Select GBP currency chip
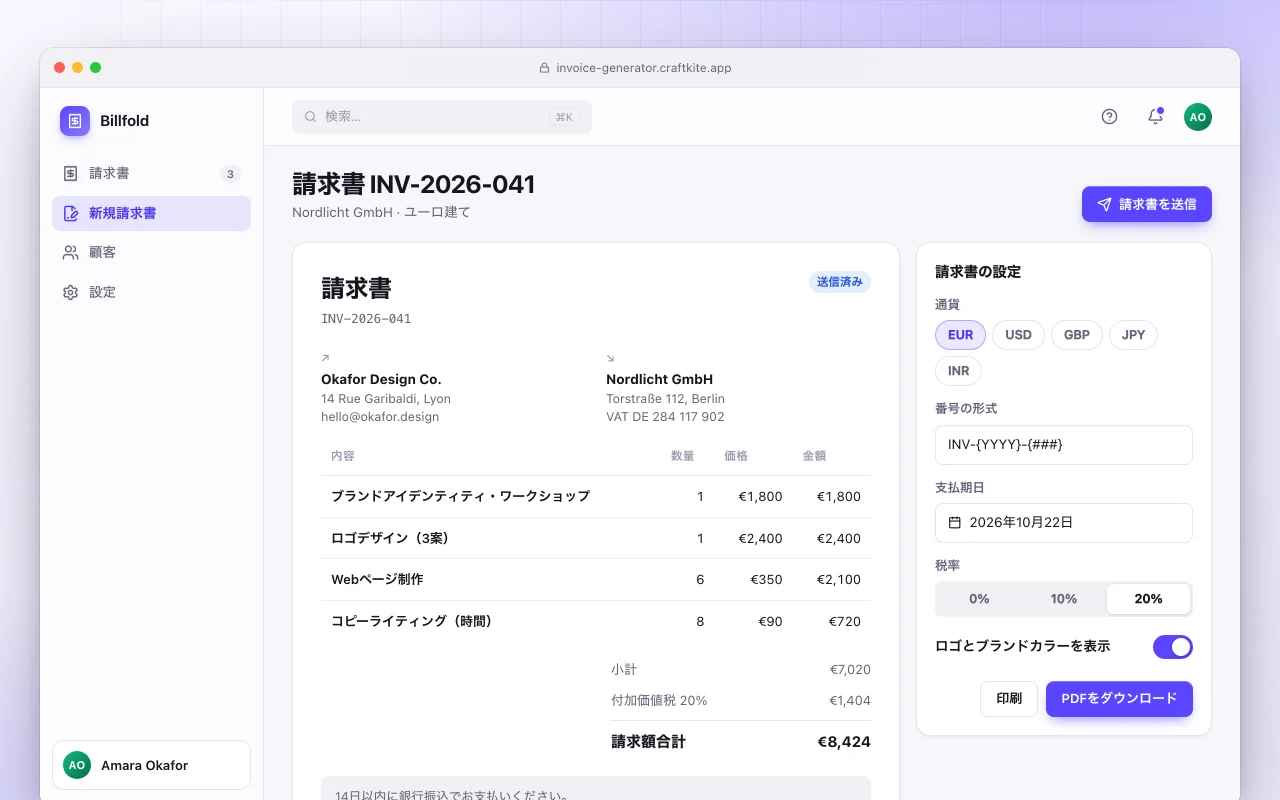 1077,335
